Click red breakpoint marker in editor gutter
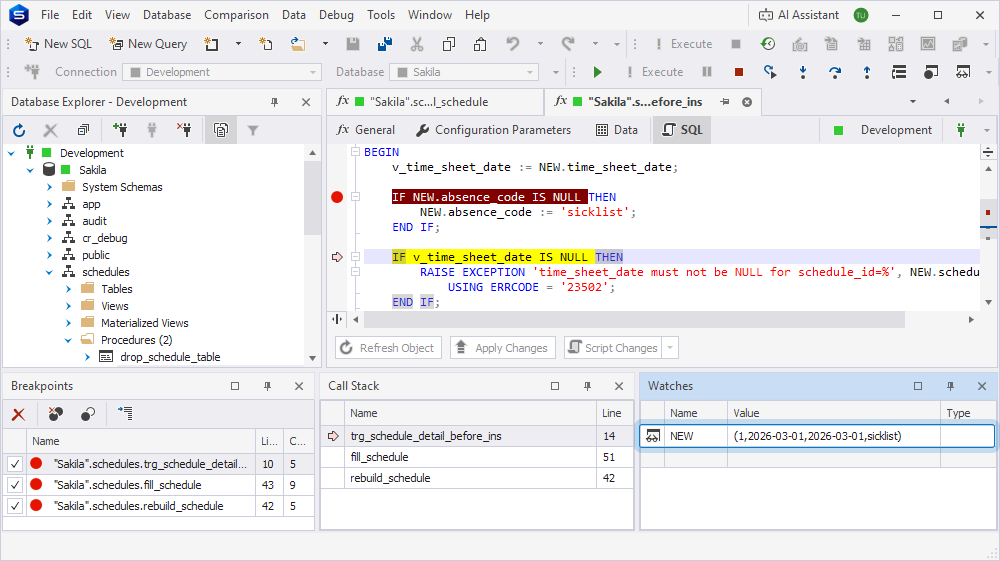1000x561 pixels. pyautogui.click(x=337, y=197)
